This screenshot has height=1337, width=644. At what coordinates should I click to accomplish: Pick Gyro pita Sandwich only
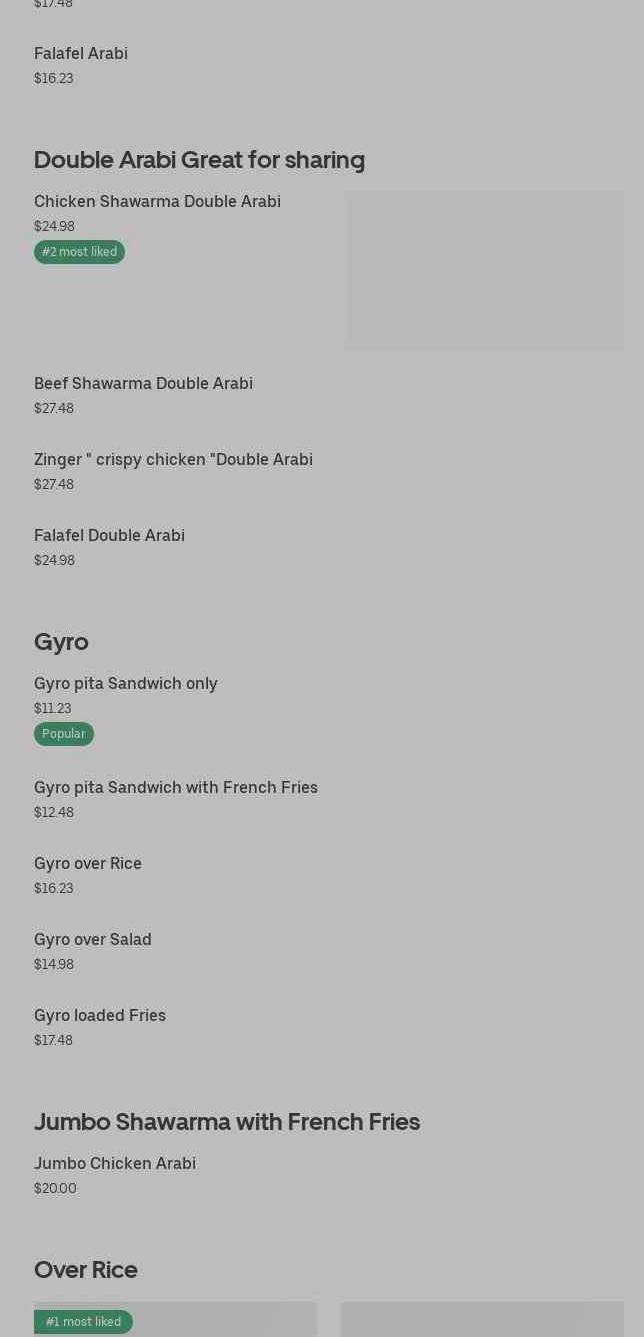[x=126, y=684]
